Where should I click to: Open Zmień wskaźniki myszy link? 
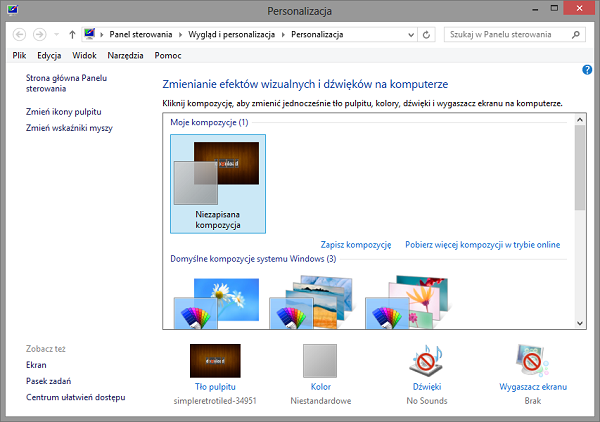(x=69, y=128)
